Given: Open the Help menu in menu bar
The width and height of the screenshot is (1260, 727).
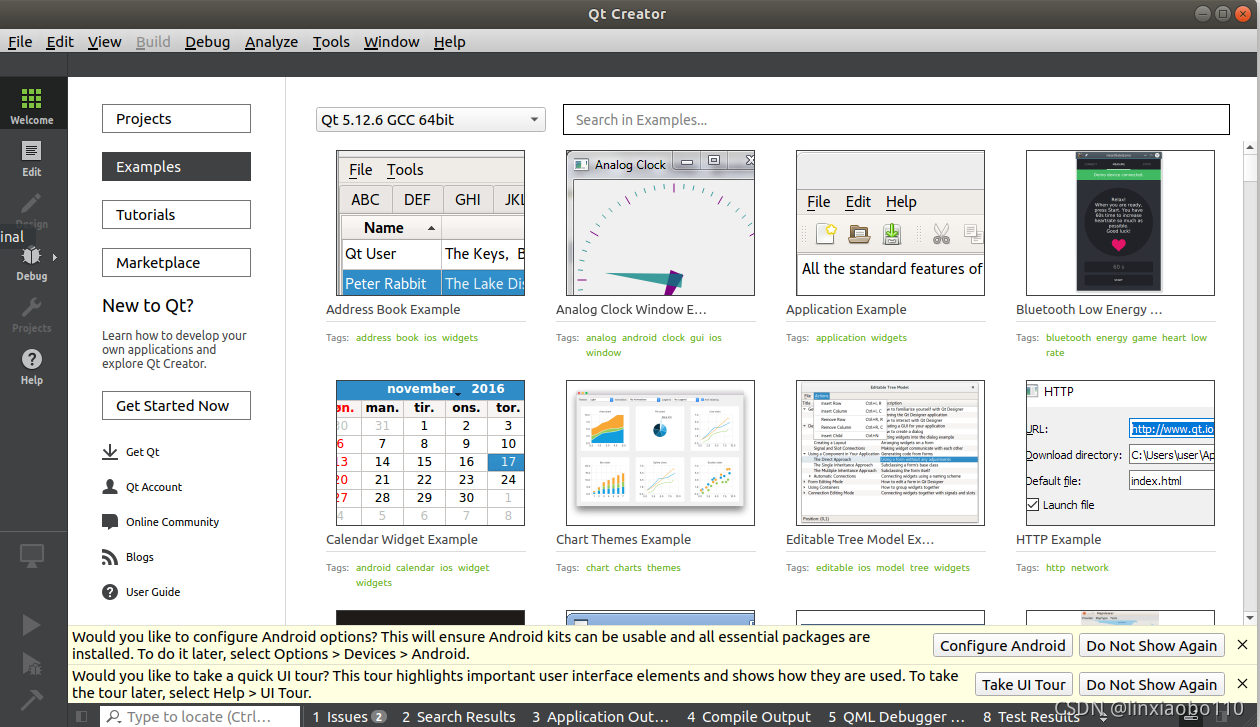Looking at the screenshot, I should (x=449, y=42).
